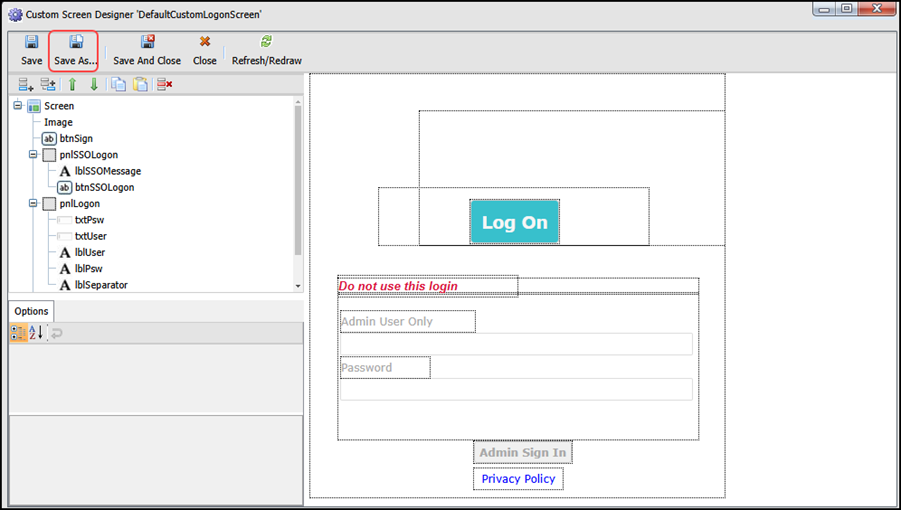Collapse the pnlSSOLogon tree node
This screenshot has width=901, height=510.
coord(33,155)
